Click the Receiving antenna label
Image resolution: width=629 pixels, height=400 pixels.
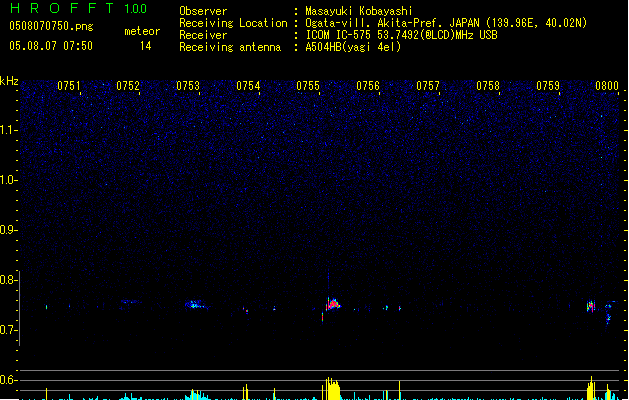coord(230,47)
